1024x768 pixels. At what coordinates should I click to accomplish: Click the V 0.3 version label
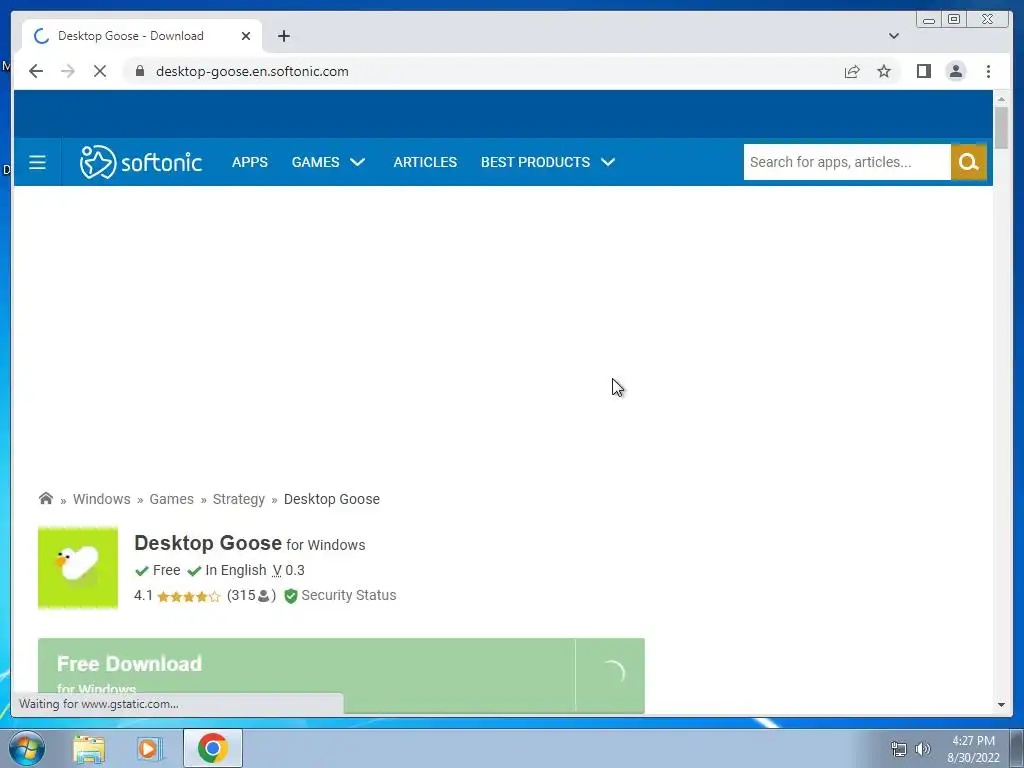tap(289, 570)
